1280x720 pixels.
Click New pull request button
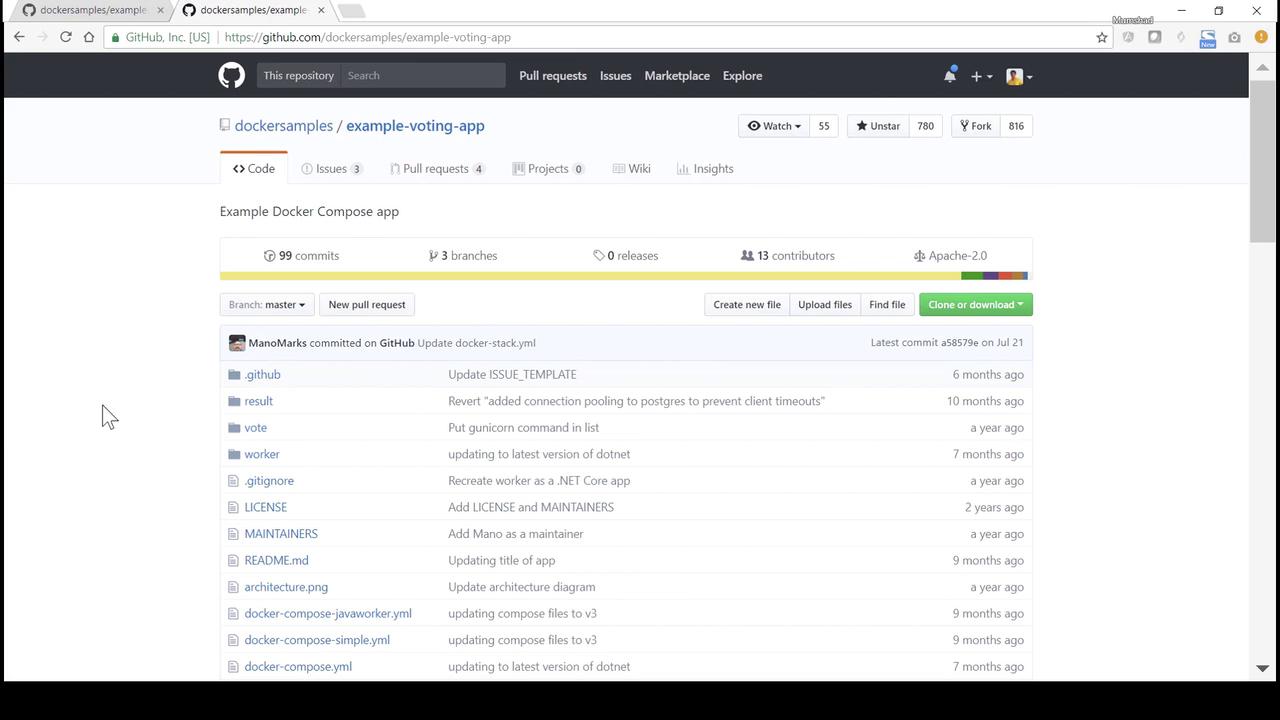click(x=367, y=305)
